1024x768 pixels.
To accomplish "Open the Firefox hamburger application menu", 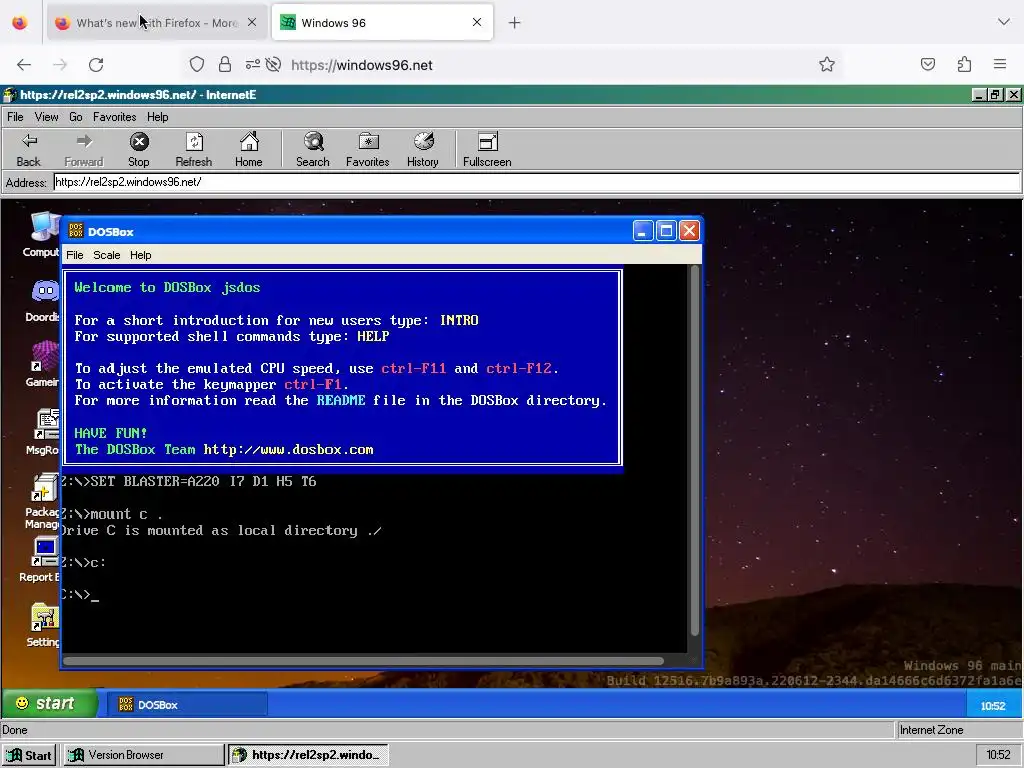I will click(1000, 64).
